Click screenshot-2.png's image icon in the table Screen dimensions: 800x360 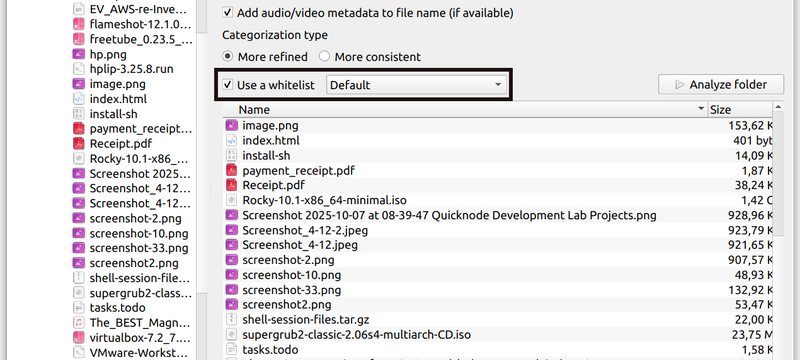[232, 260]
